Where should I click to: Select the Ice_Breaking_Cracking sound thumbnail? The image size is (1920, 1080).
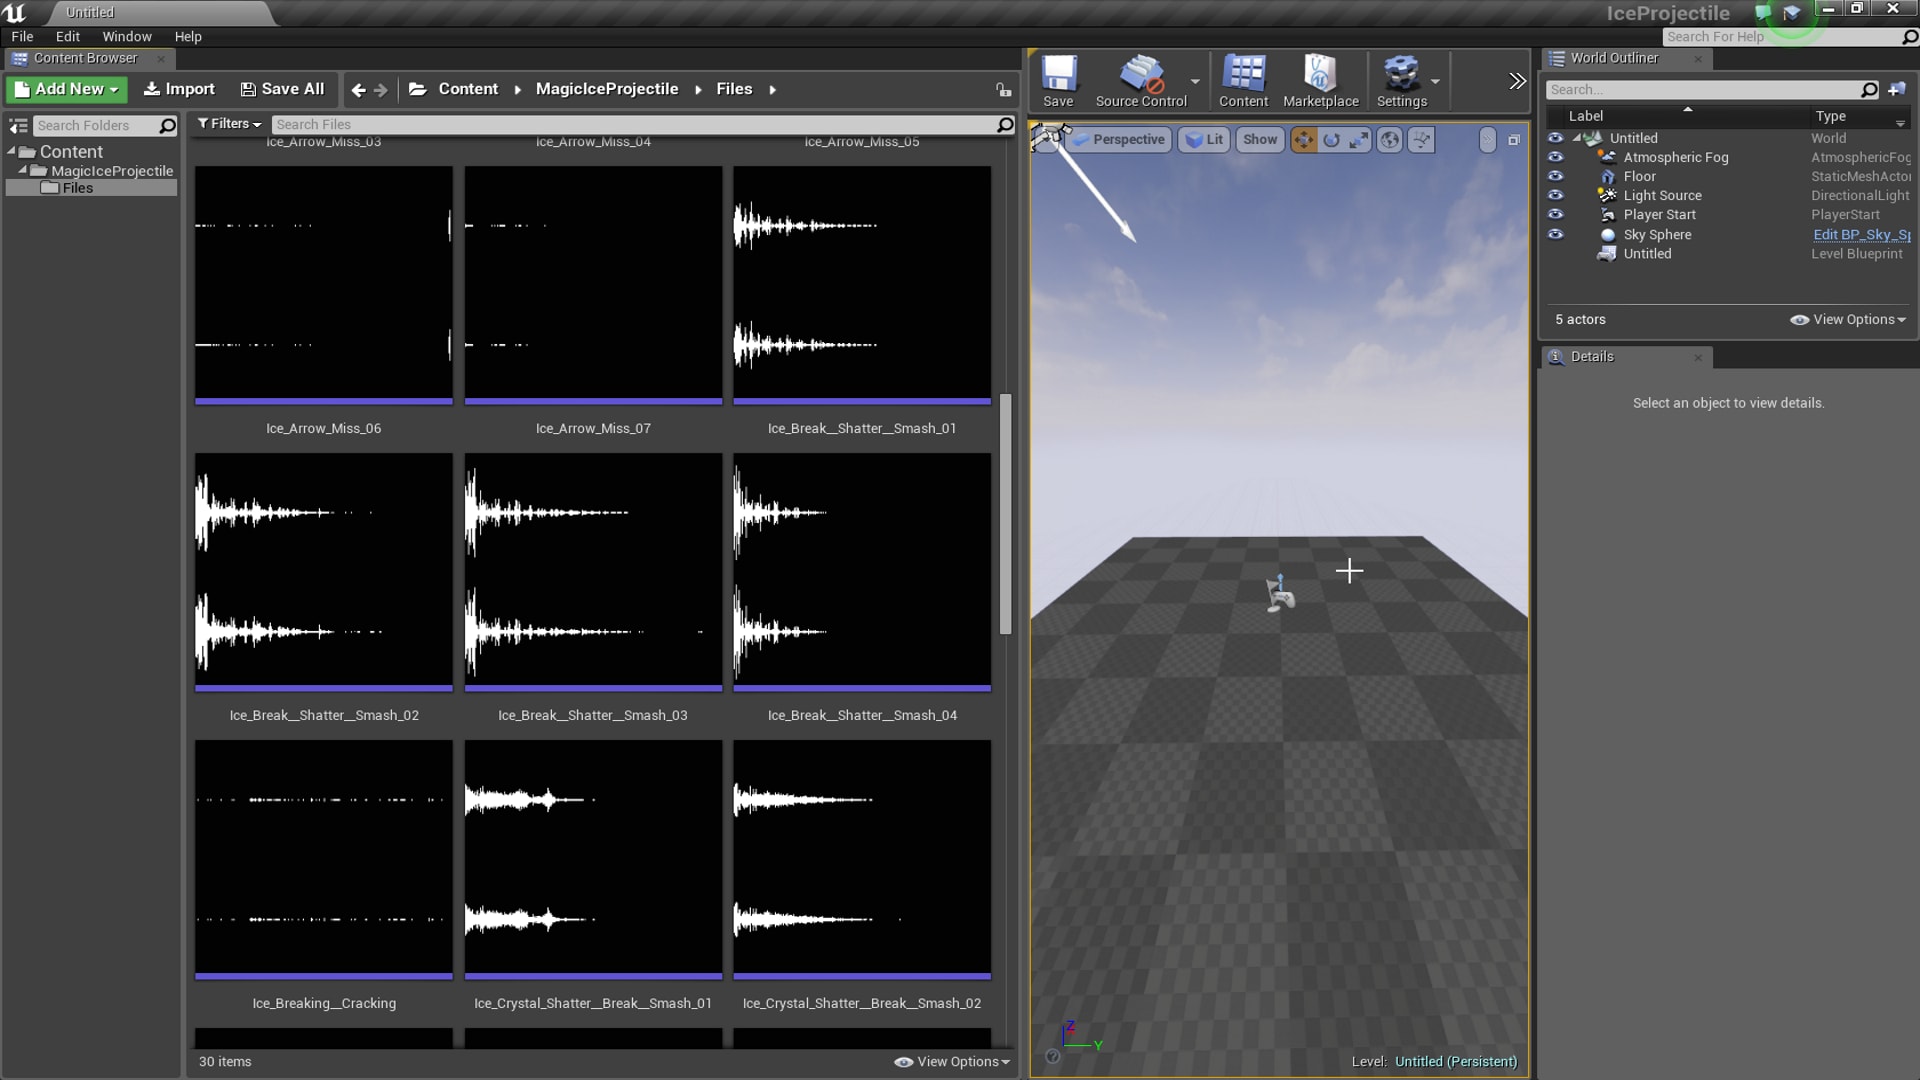tap(323, 858)
